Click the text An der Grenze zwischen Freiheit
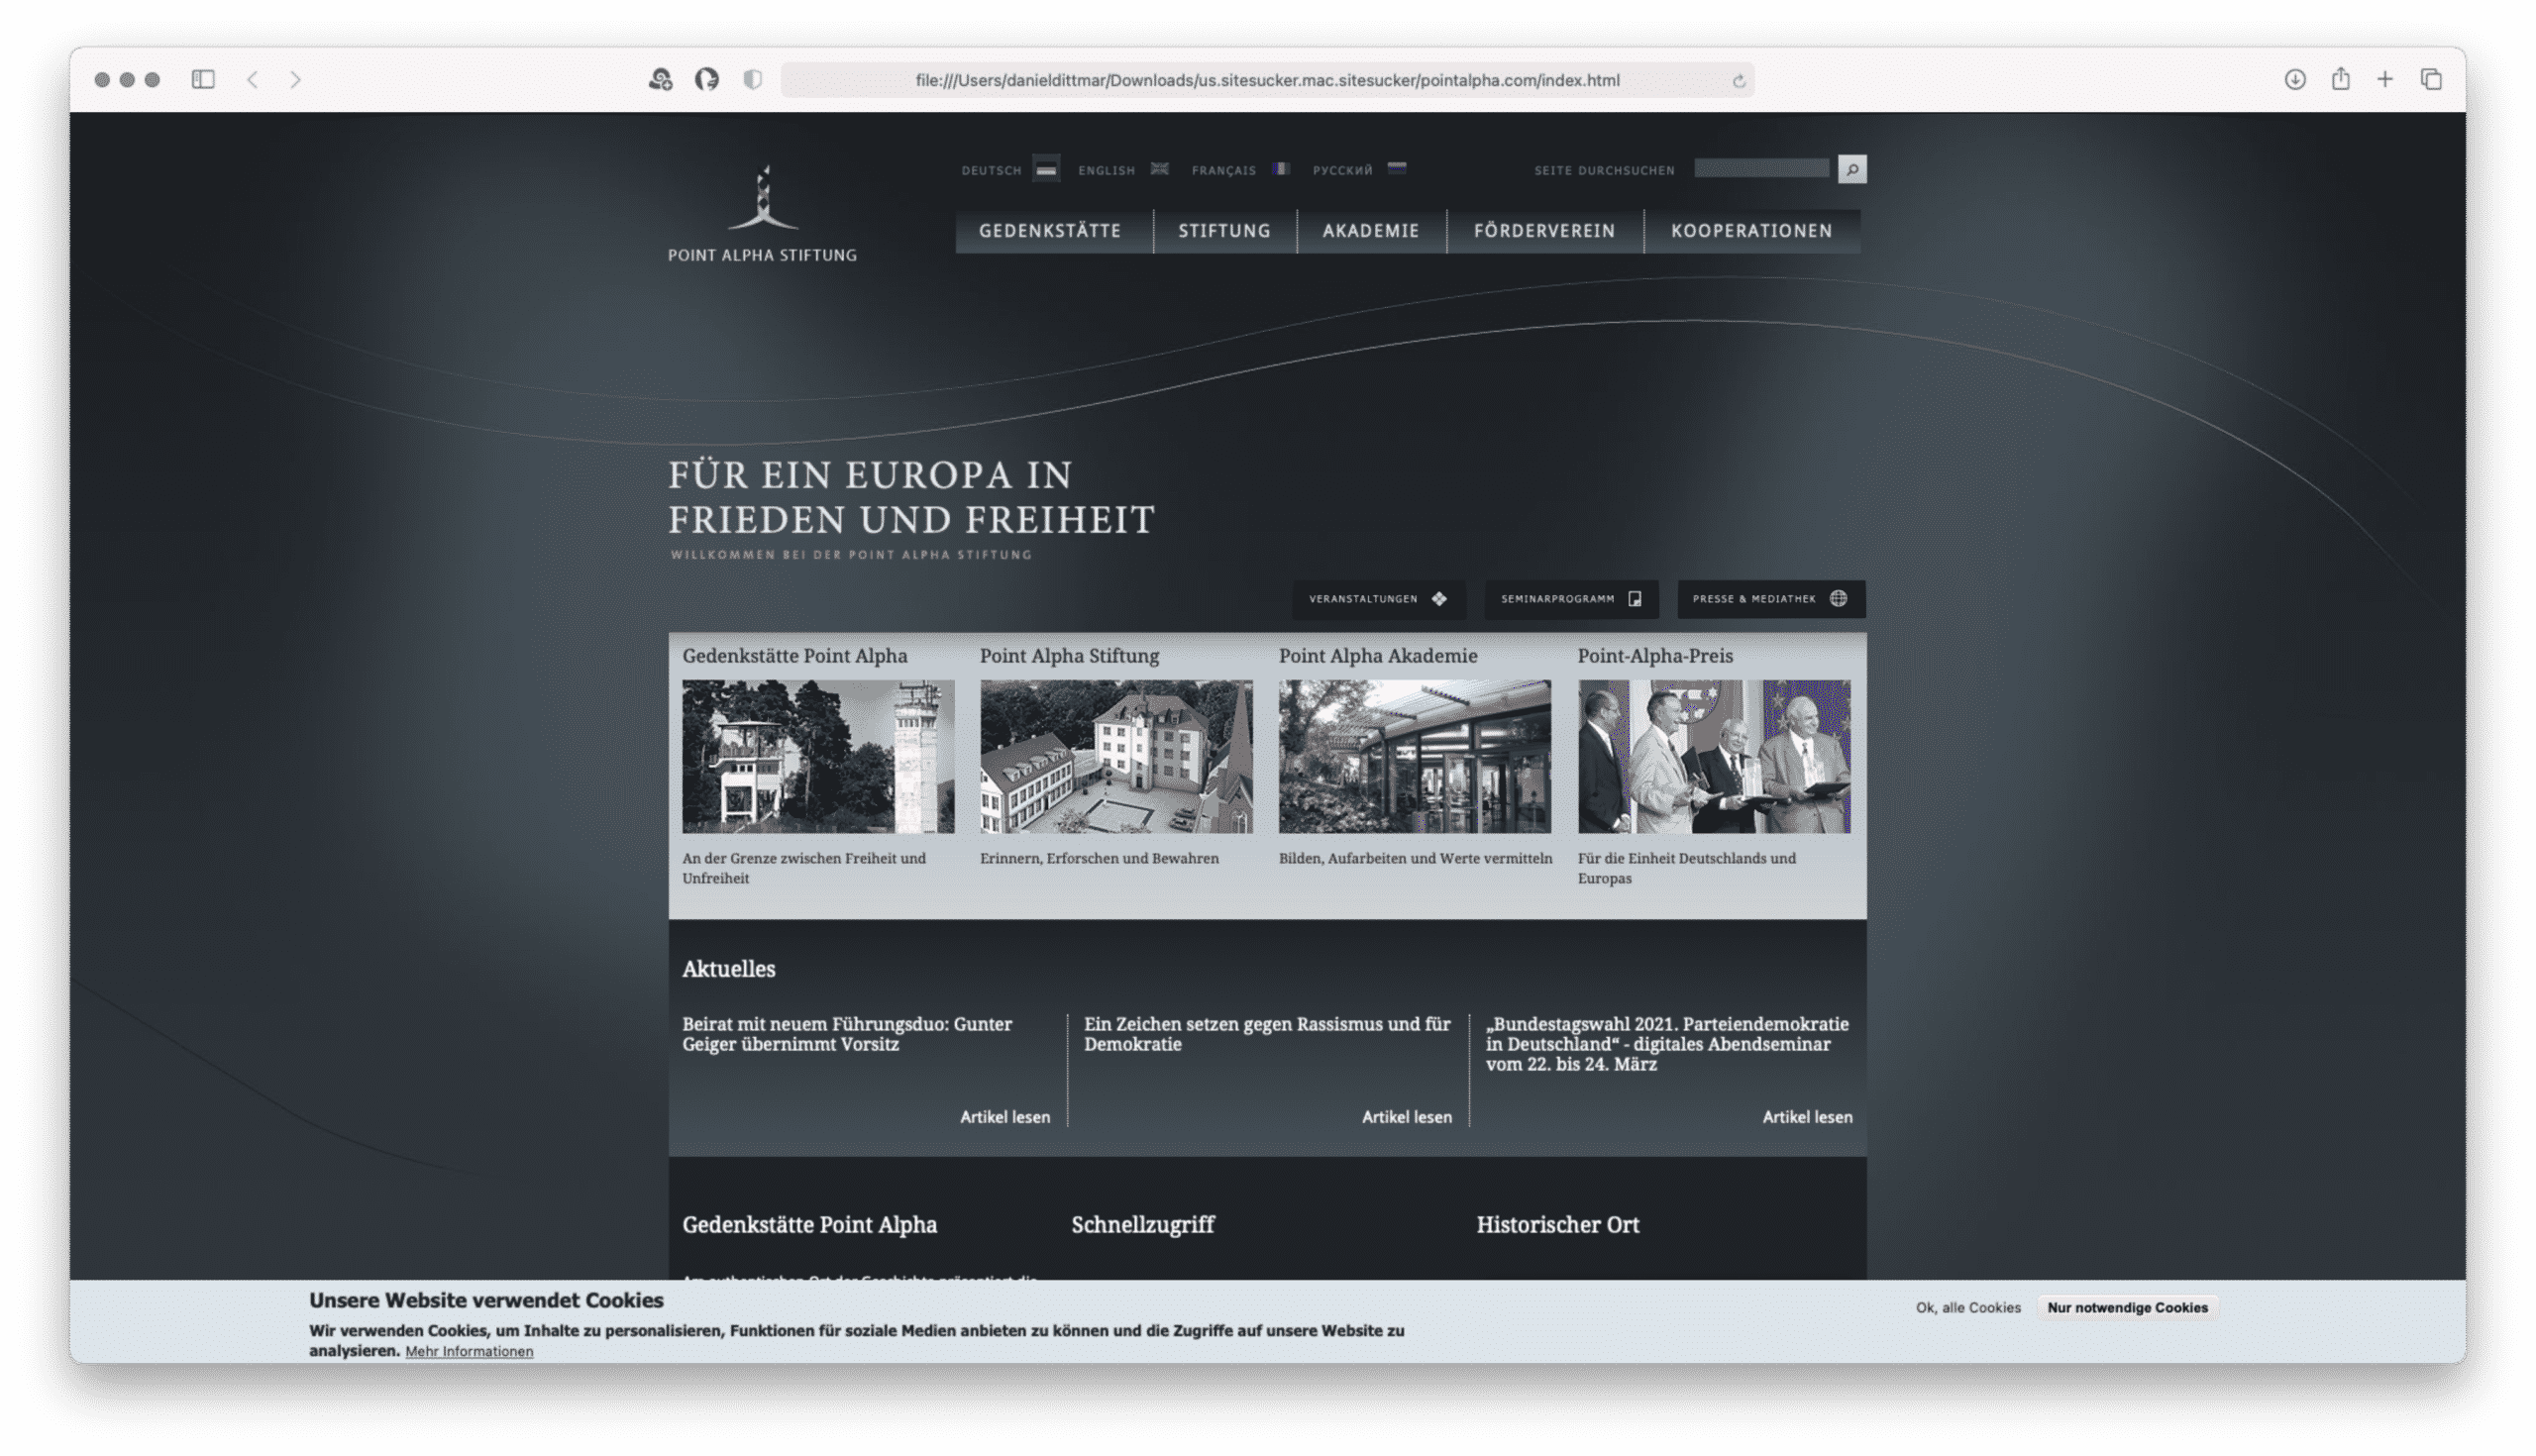This screenshot has width=2536, height=1456. 804,868
